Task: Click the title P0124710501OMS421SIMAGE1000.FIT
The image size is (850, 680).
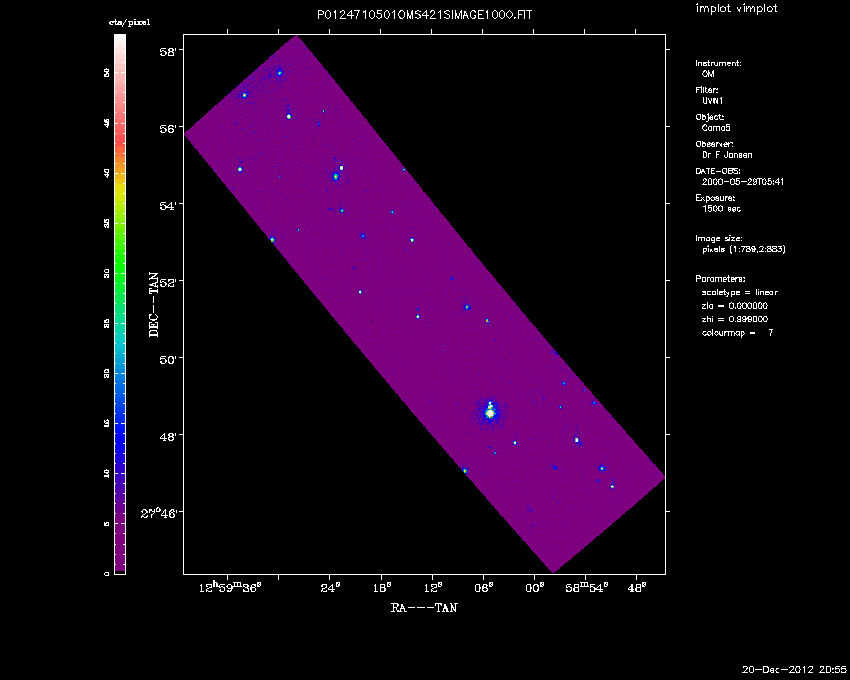Action: pyautogui.click(x=424, y=15)
